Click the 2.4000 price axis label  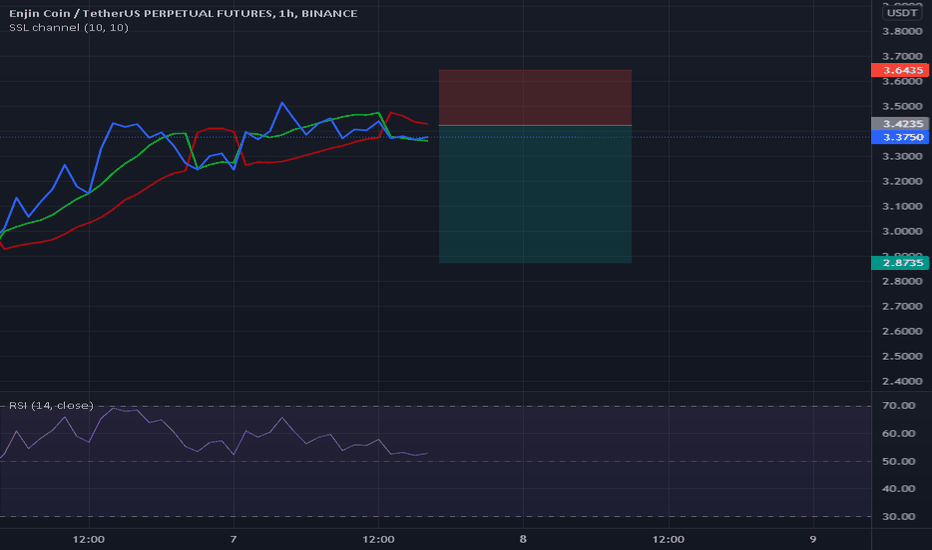(902, 381)
